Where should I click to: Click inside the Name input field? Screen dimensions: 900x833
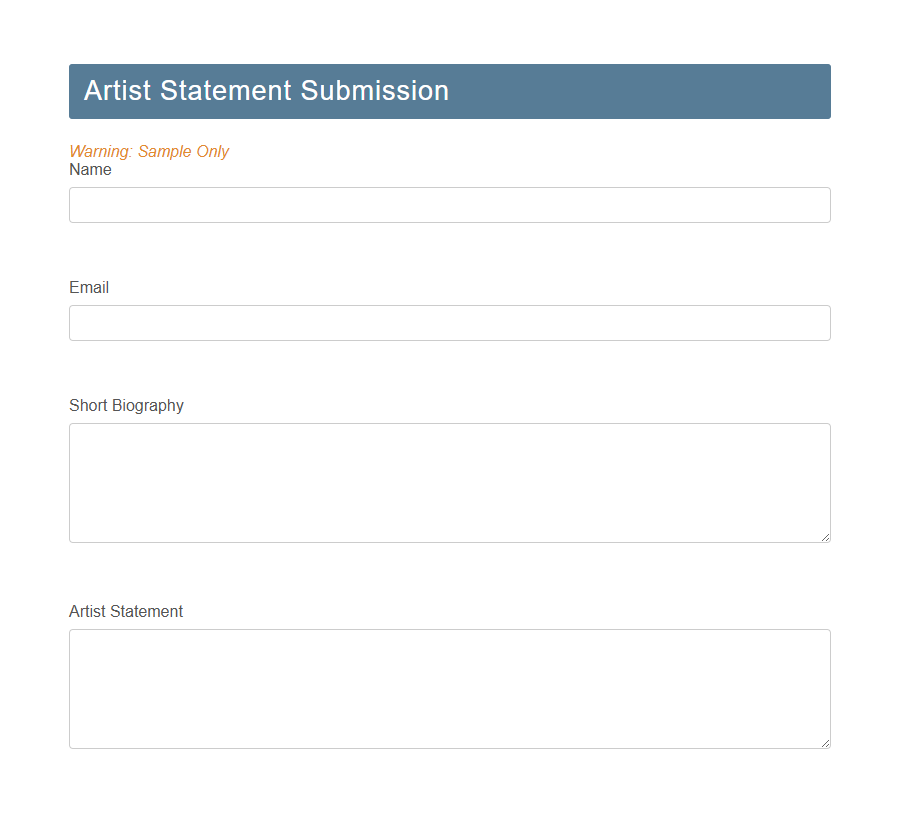(x=449, y=204)
